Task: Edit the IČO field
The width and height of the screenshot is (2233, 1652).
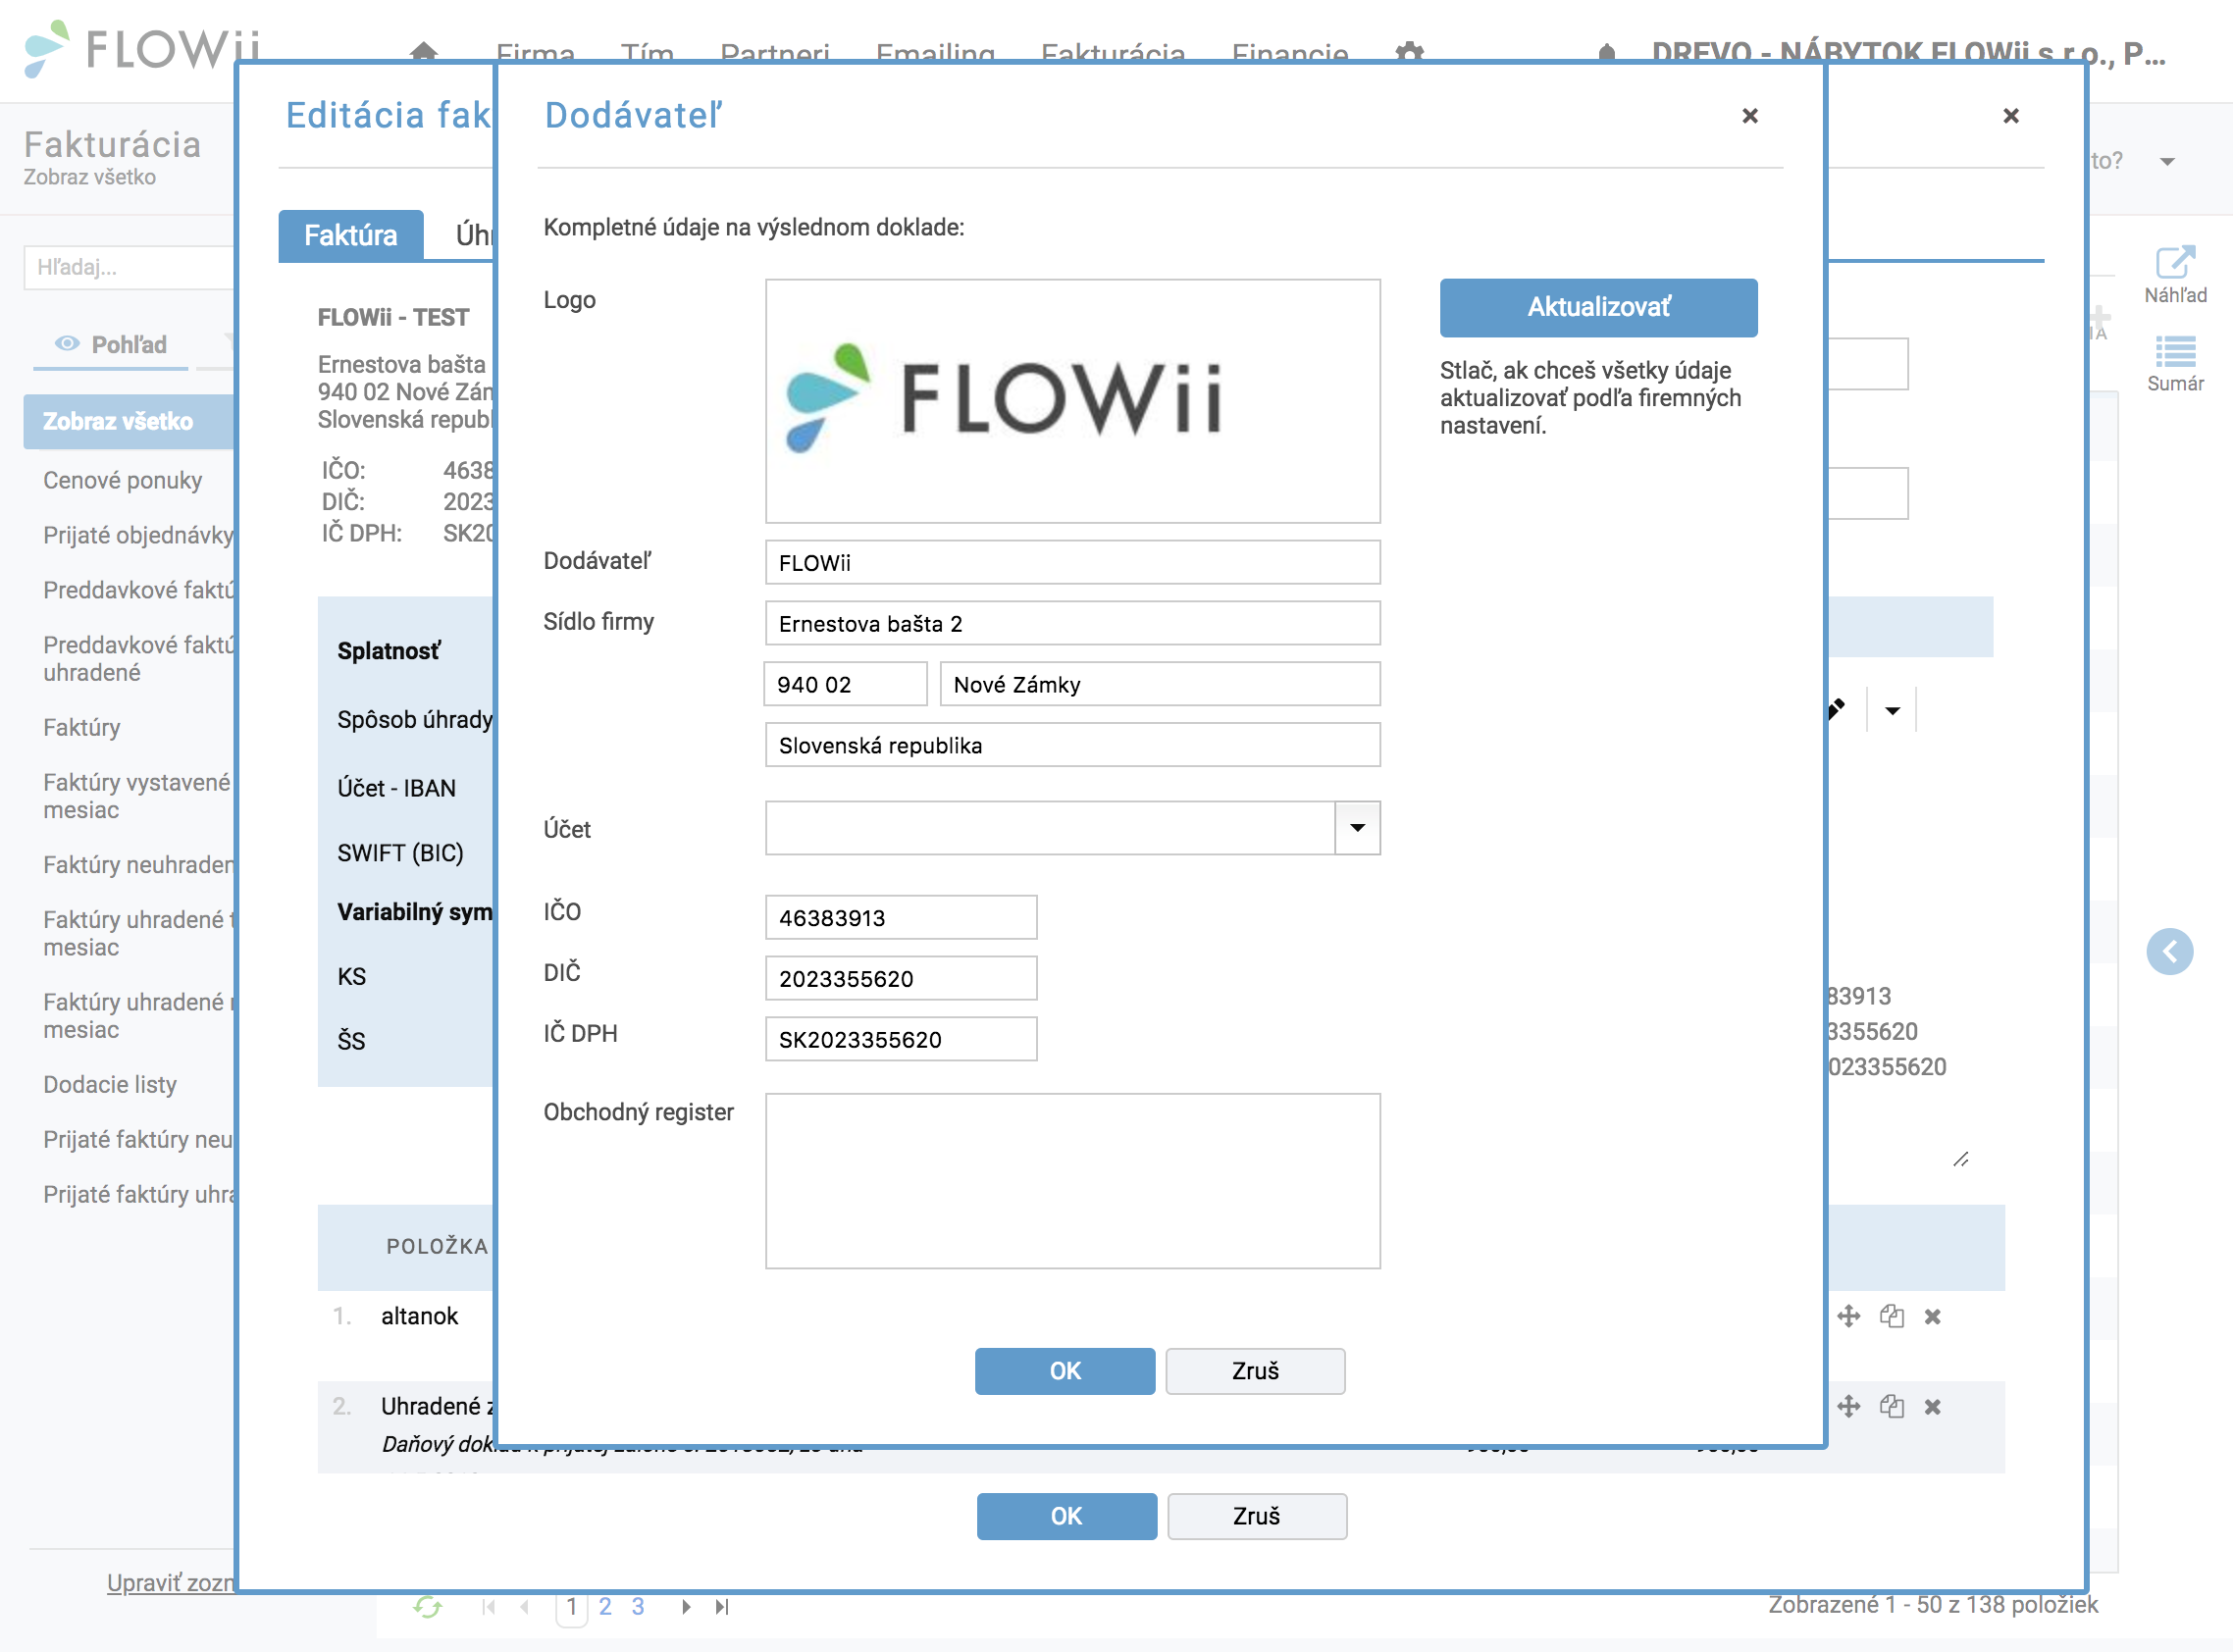Action: click(x=901, y=917)
